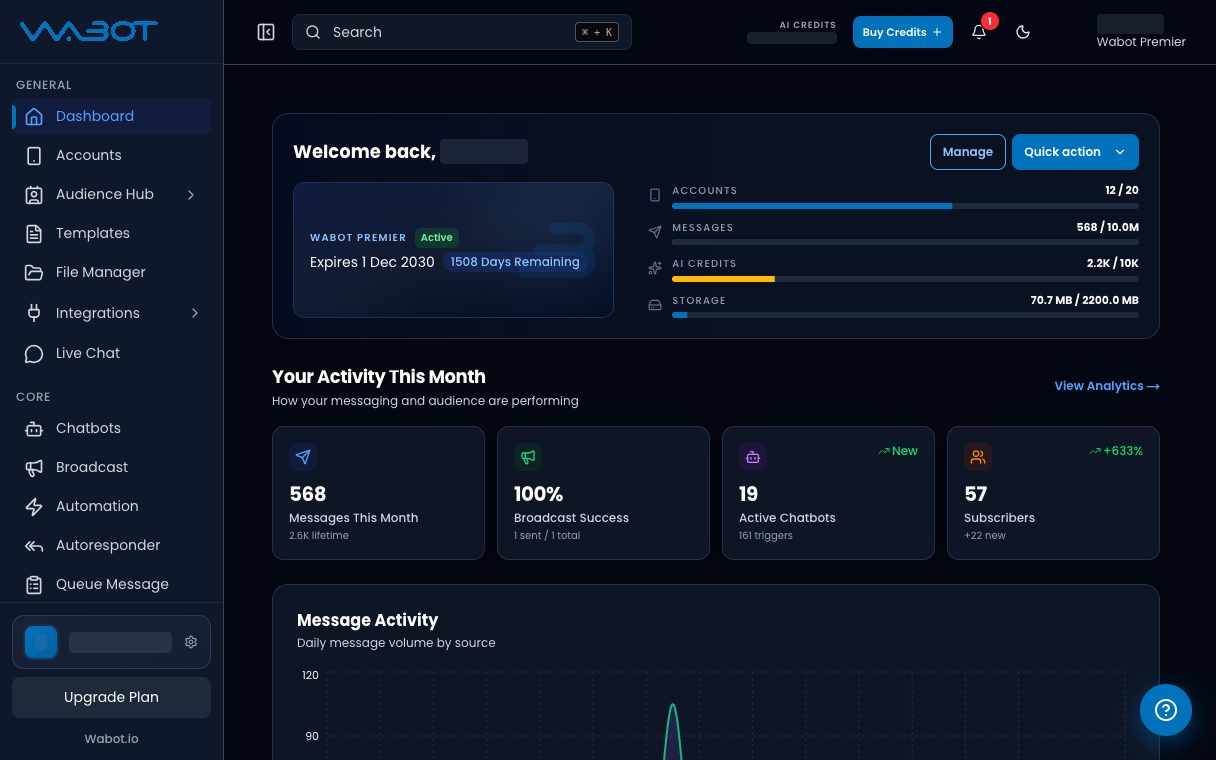Screen dimensions: 1216x760
Task: Open Queue Message page
Action: [111, 584]
